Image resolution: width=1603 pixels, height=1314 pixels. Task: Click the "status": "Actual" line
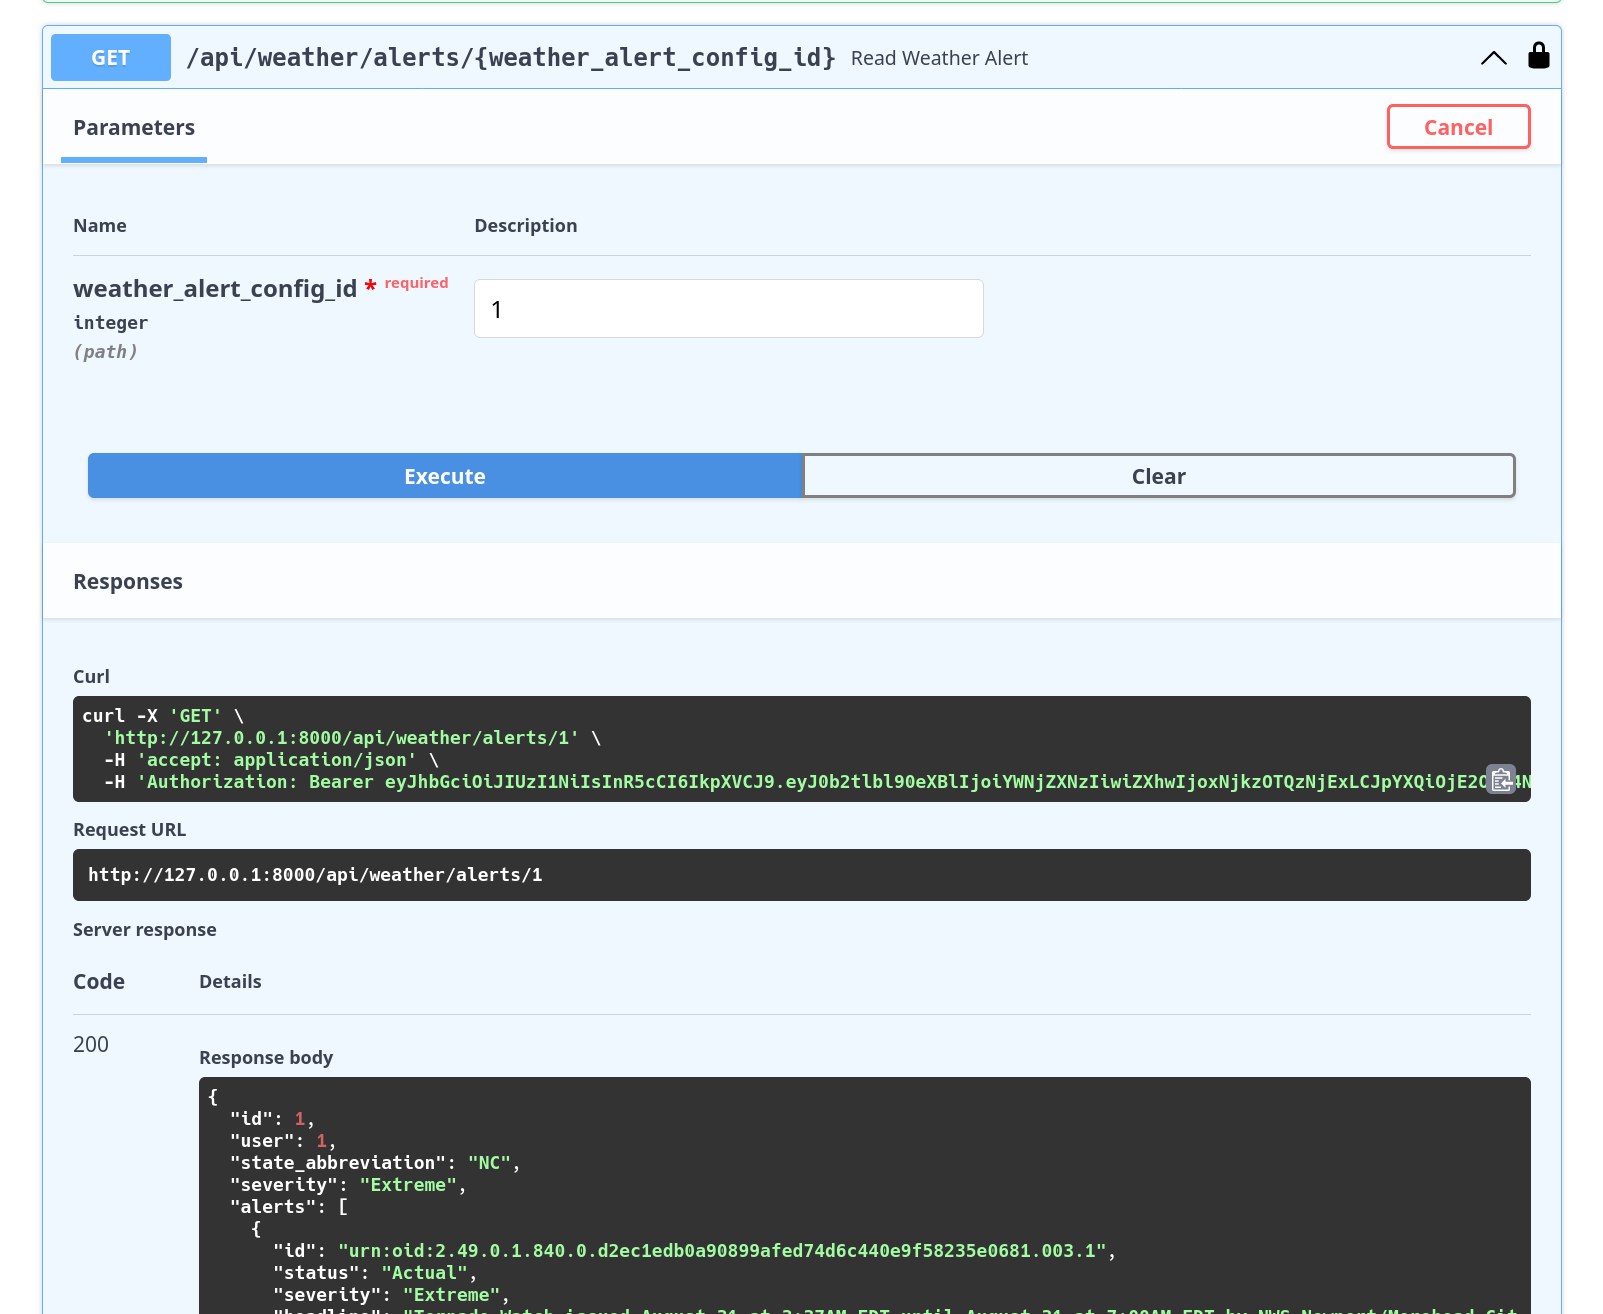[375, 1273]
